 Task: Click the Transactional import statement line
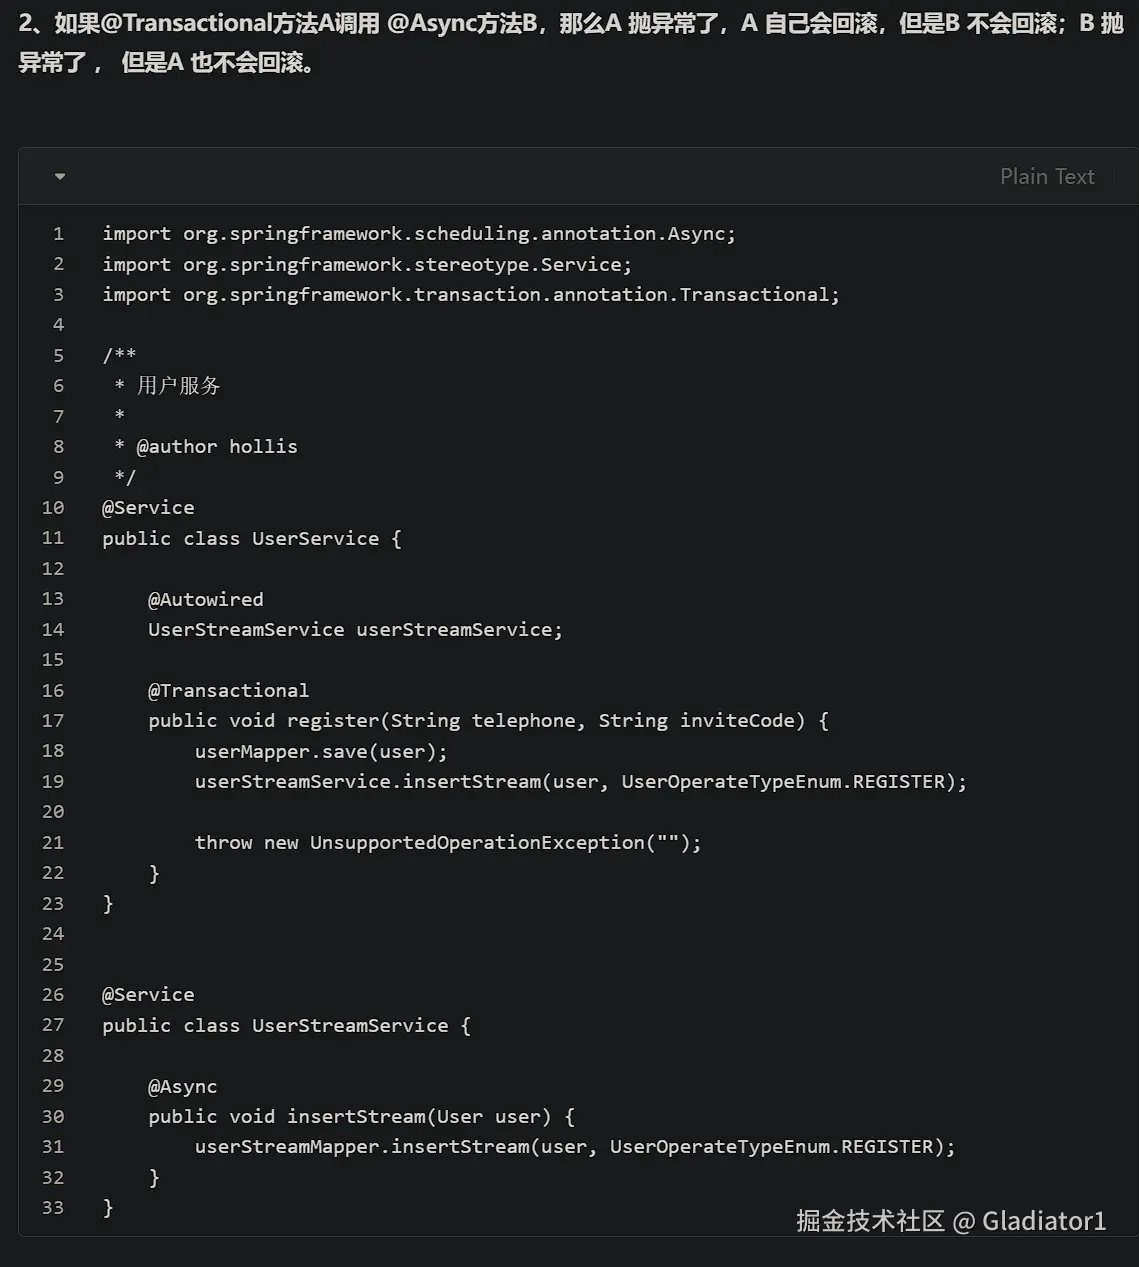pos(470,295)
